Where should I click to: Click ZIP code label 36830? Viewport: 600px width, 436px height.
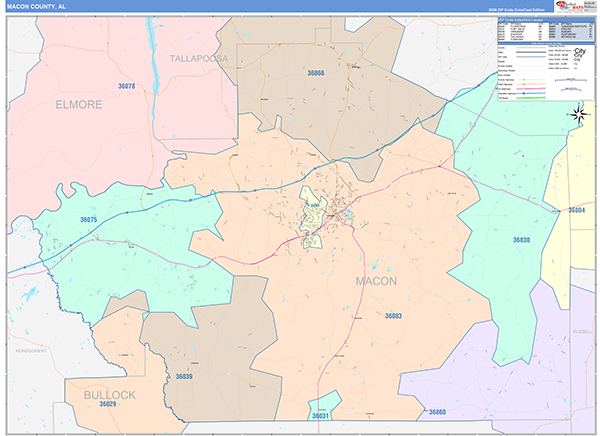521,240
